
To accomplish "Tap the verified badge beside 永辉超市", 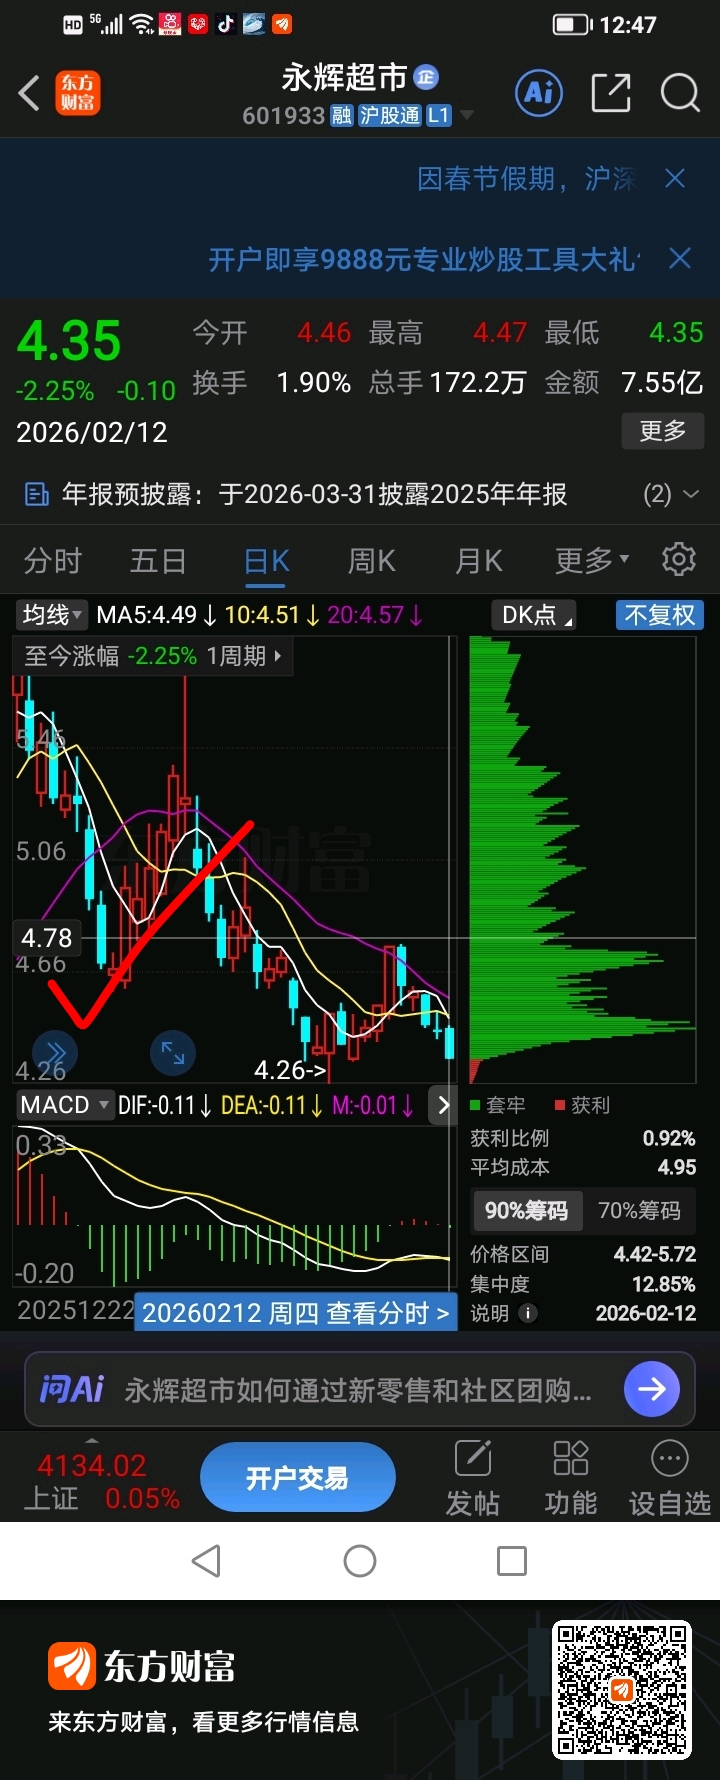I will click(427, 77).
